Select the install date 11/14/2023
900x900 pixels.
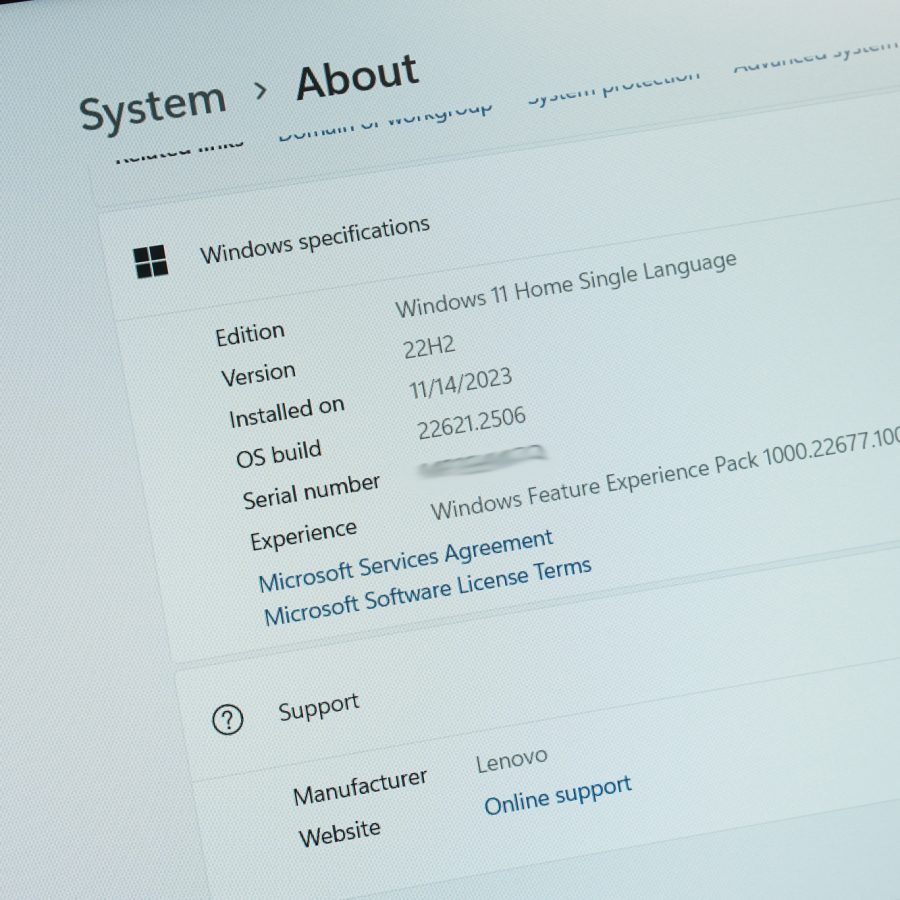click(460, 383)
